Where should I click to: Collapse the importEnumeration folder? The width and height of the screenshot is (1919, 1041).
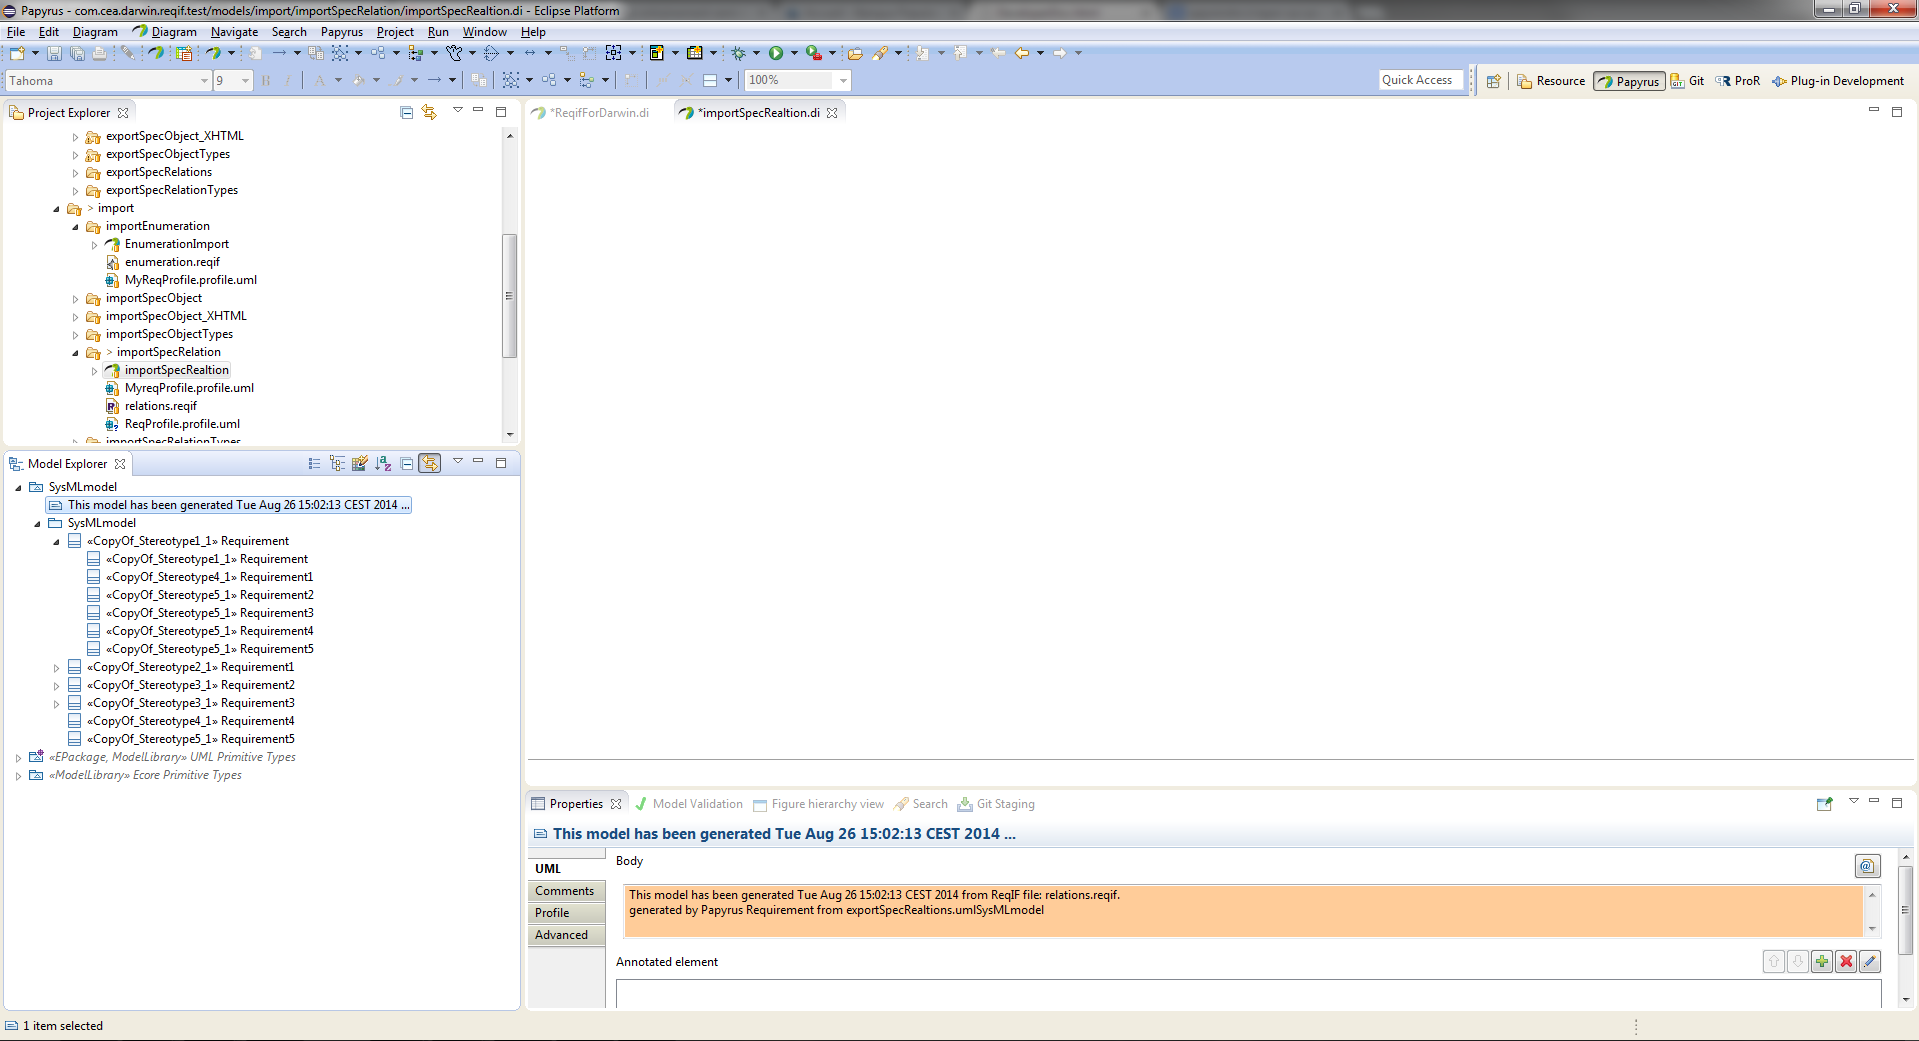point(75,227)
